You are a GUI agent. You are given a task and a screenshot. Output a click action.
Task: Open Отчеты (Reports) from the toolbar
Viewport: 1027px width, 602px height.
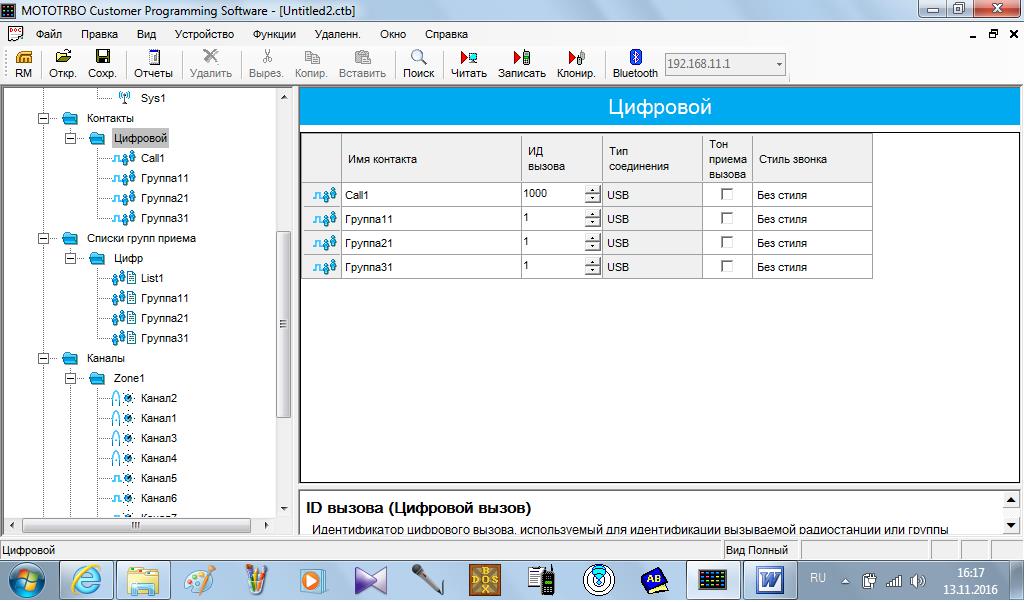click(153, 64)
